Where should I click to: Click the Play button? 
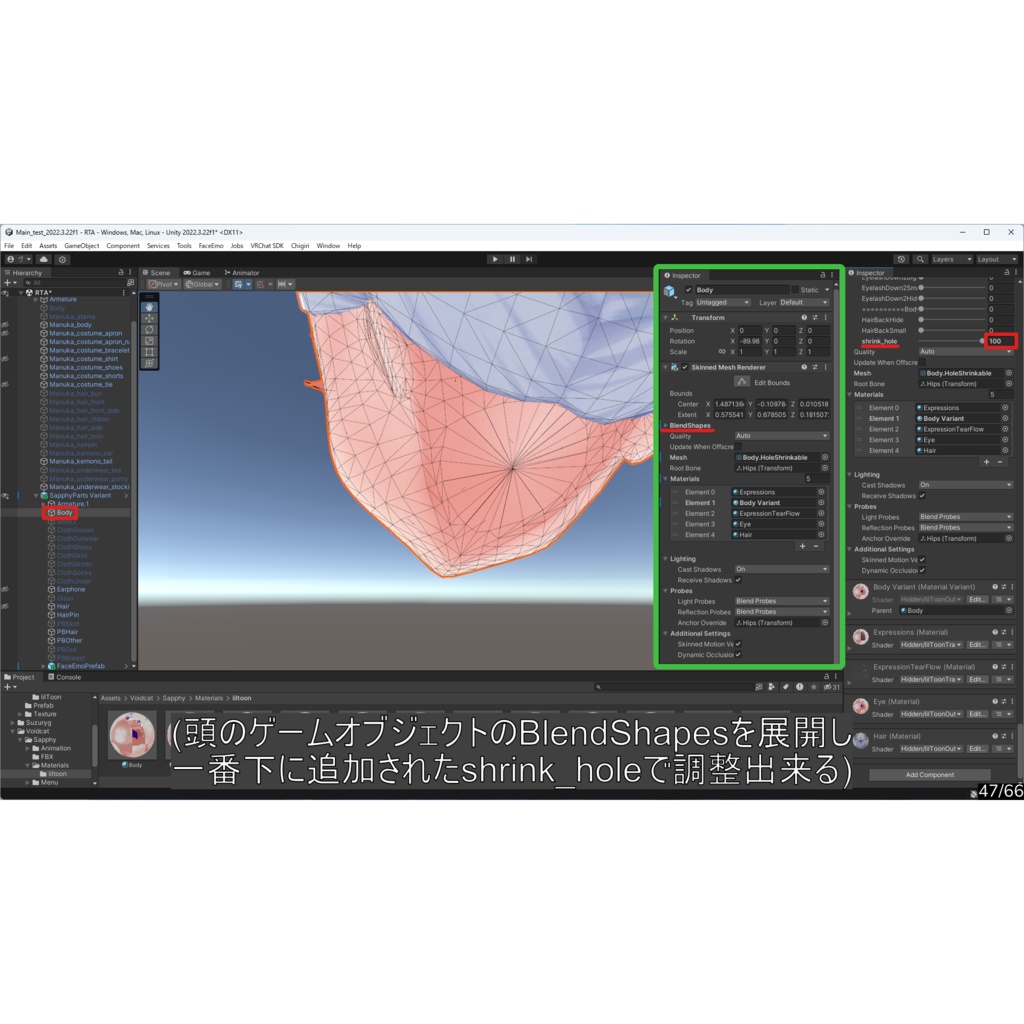click(x=495, y=259)
